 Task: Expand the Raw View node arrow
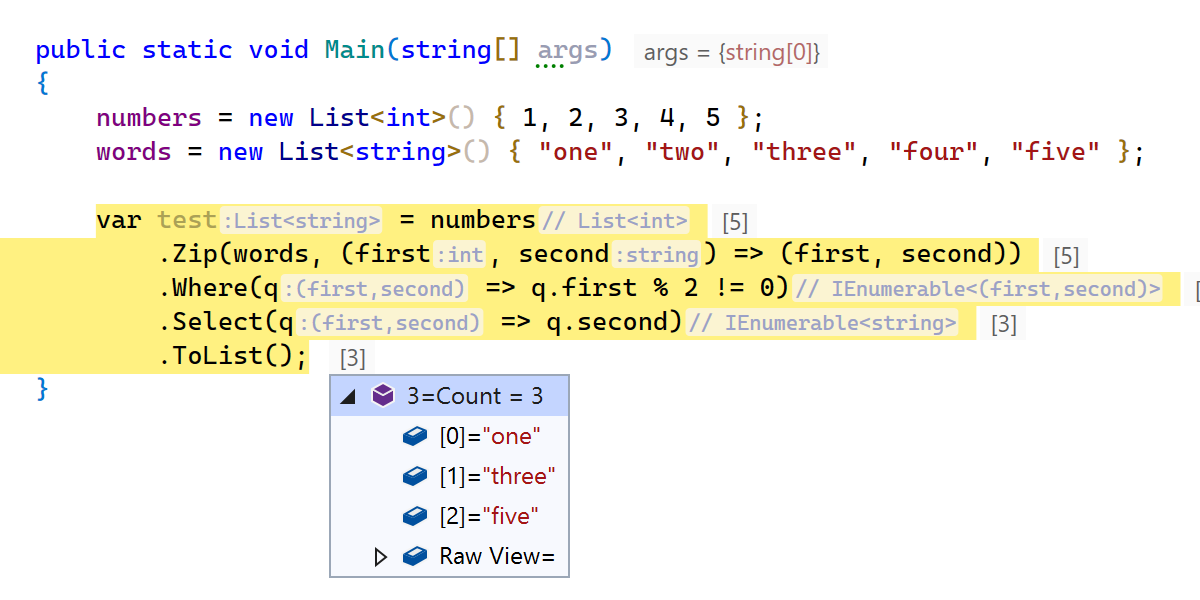[380, 557]
